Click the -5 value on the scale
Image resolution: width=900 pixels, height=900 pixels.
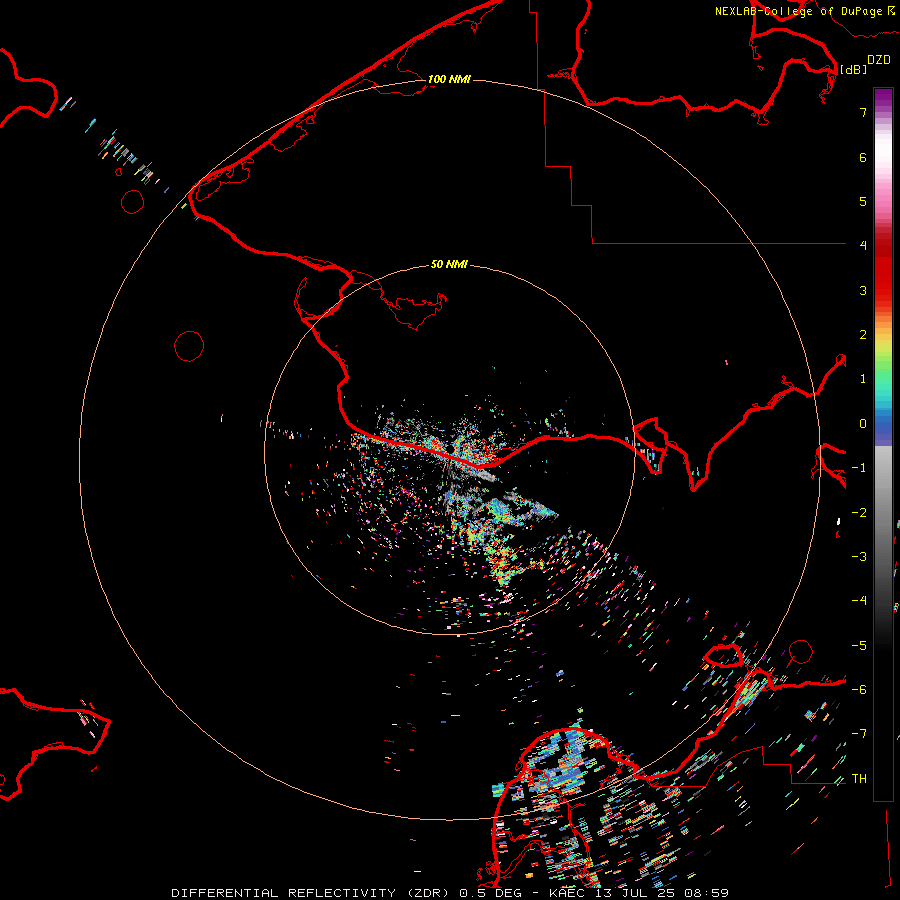pos(859,646)
